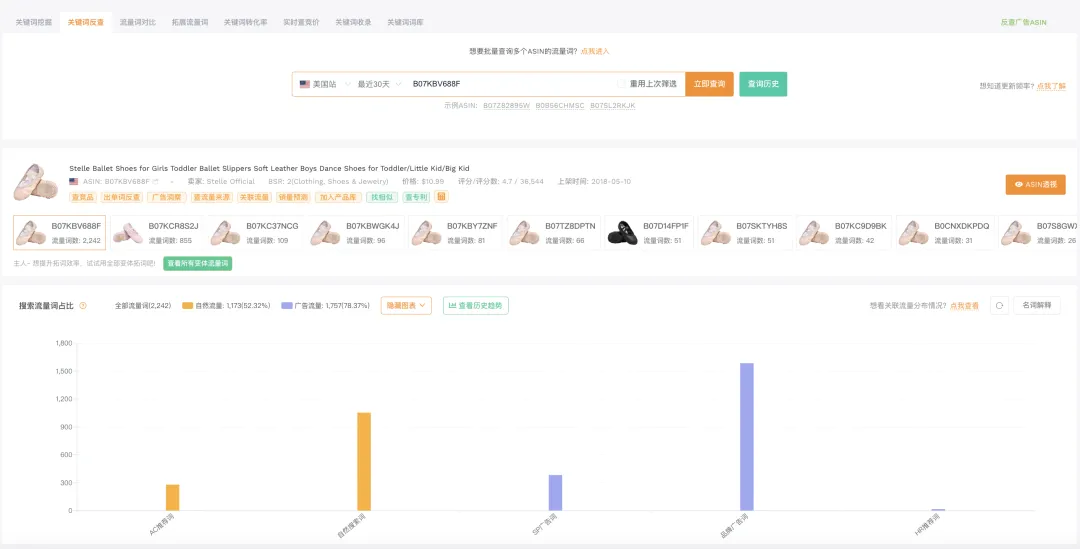Screen dimensions: 1080x549
Task: Click the help icon beside 搜索流量词占比
Action: tap(83, 306)
